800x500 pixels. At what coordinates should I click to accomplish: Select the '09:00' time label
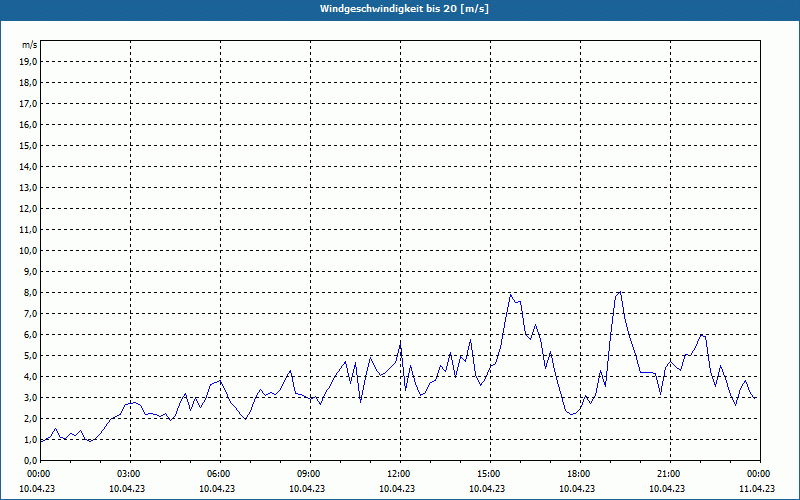[311, 474]
